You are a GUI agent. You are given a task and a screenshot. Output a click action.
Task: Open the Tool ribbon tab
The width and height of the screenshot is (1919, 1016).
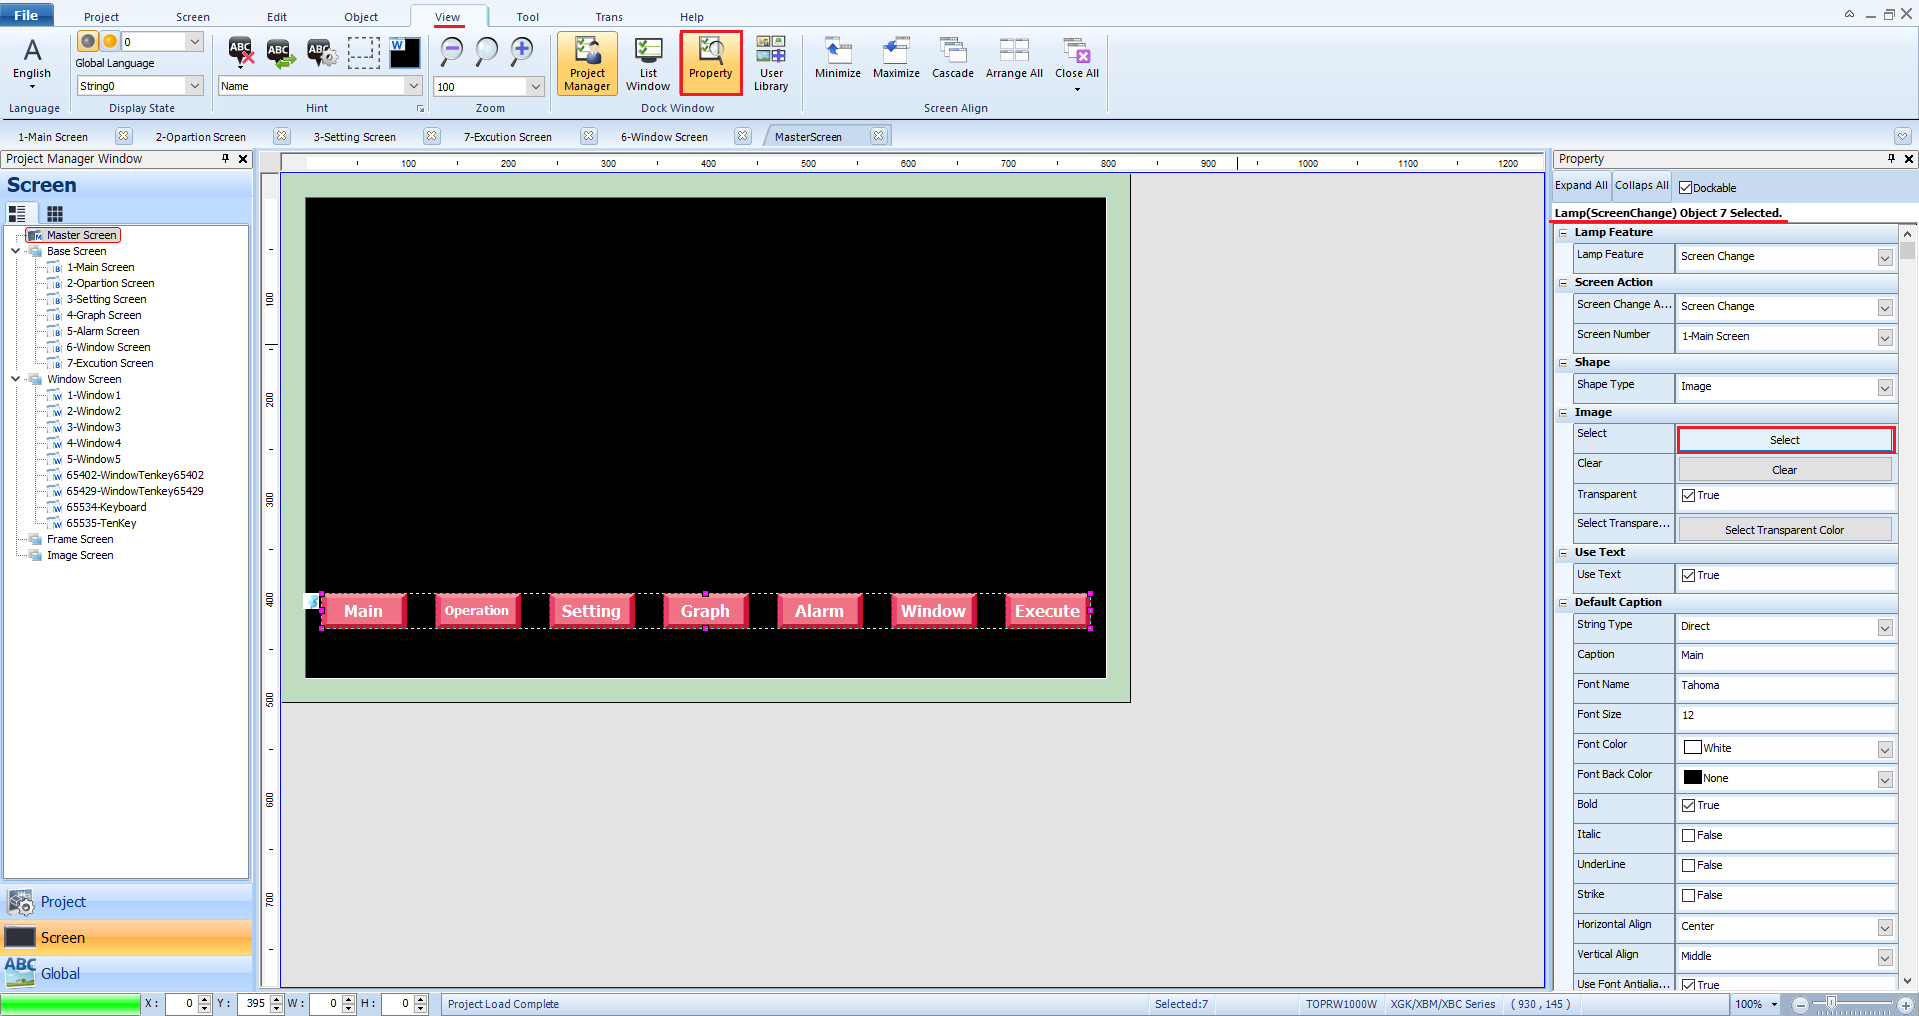[x=528, y=17]
